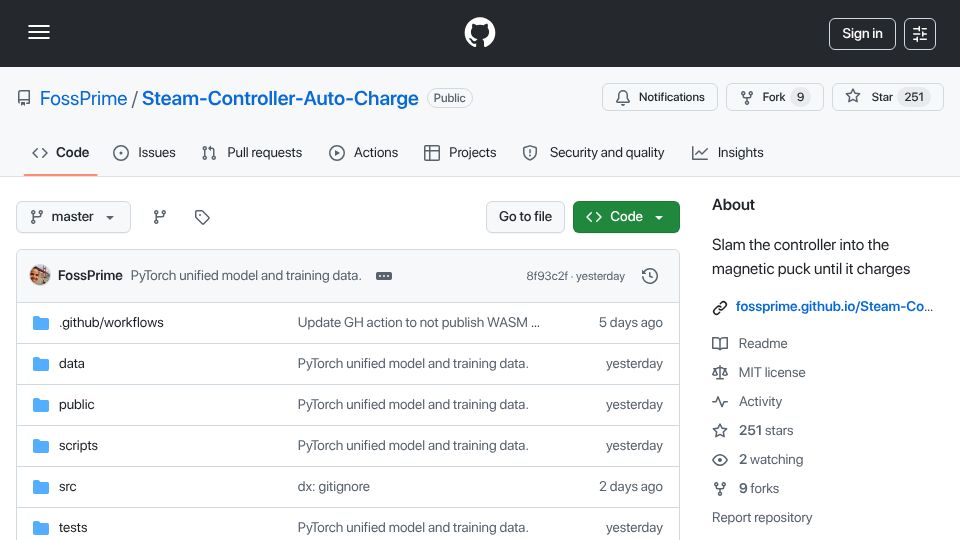The width and height of the screenshot is (960, 540).
Task: Go to GitHub homepage via Octocat logo
Action: [479, 32]
